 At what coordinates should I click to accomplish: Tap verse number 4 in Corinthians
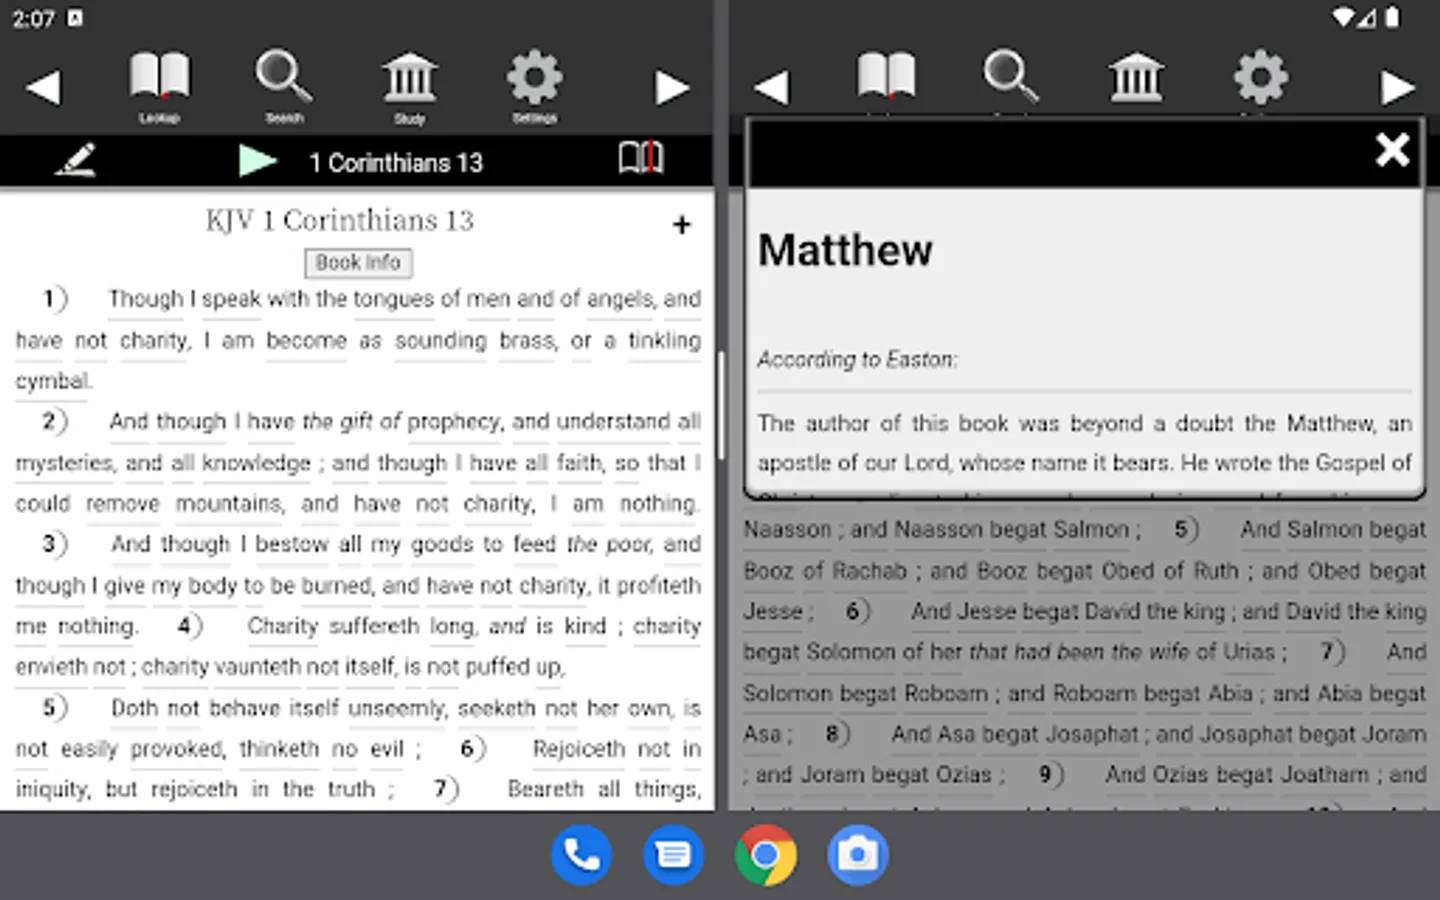point(190,626)
